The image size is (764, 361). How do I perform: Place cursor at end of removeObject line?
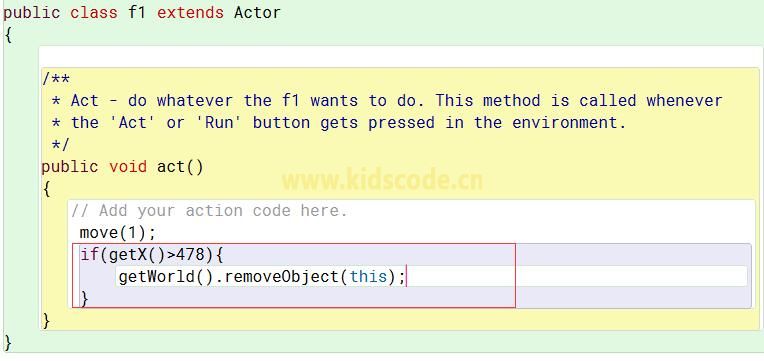tap(406, 277)
